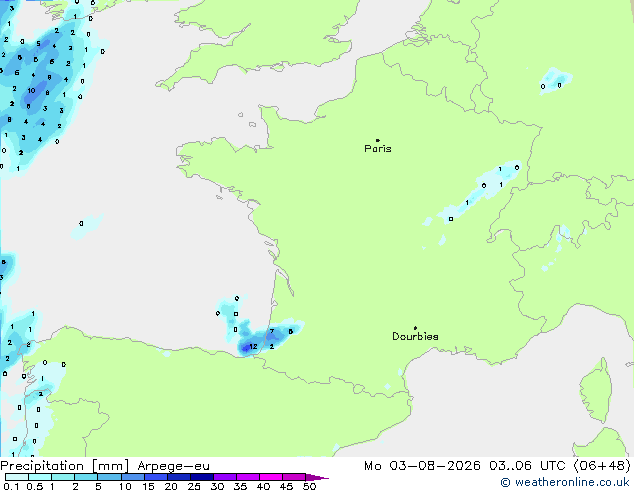Select the 30–35 mm purple legend swatch

point(225,477)
